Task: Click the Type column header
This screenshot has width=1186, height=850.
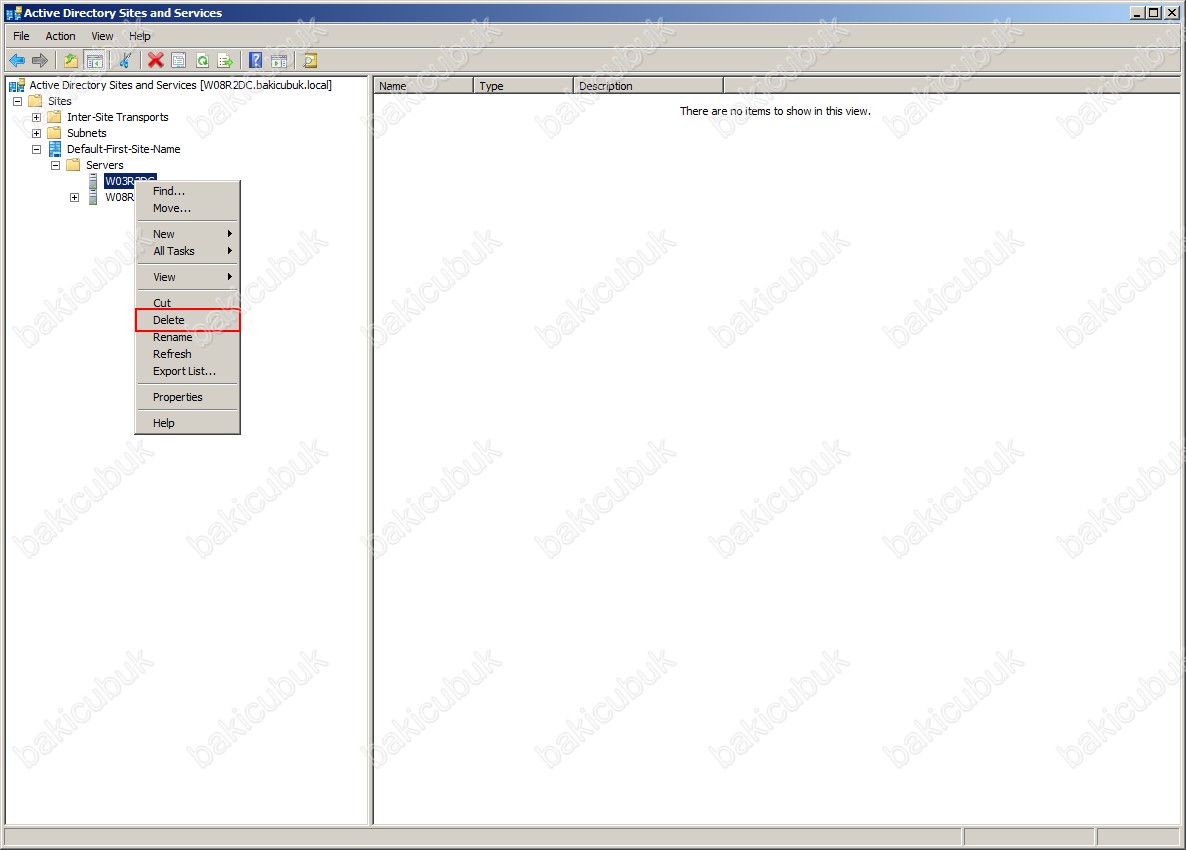Action: (x=523, y=86)
